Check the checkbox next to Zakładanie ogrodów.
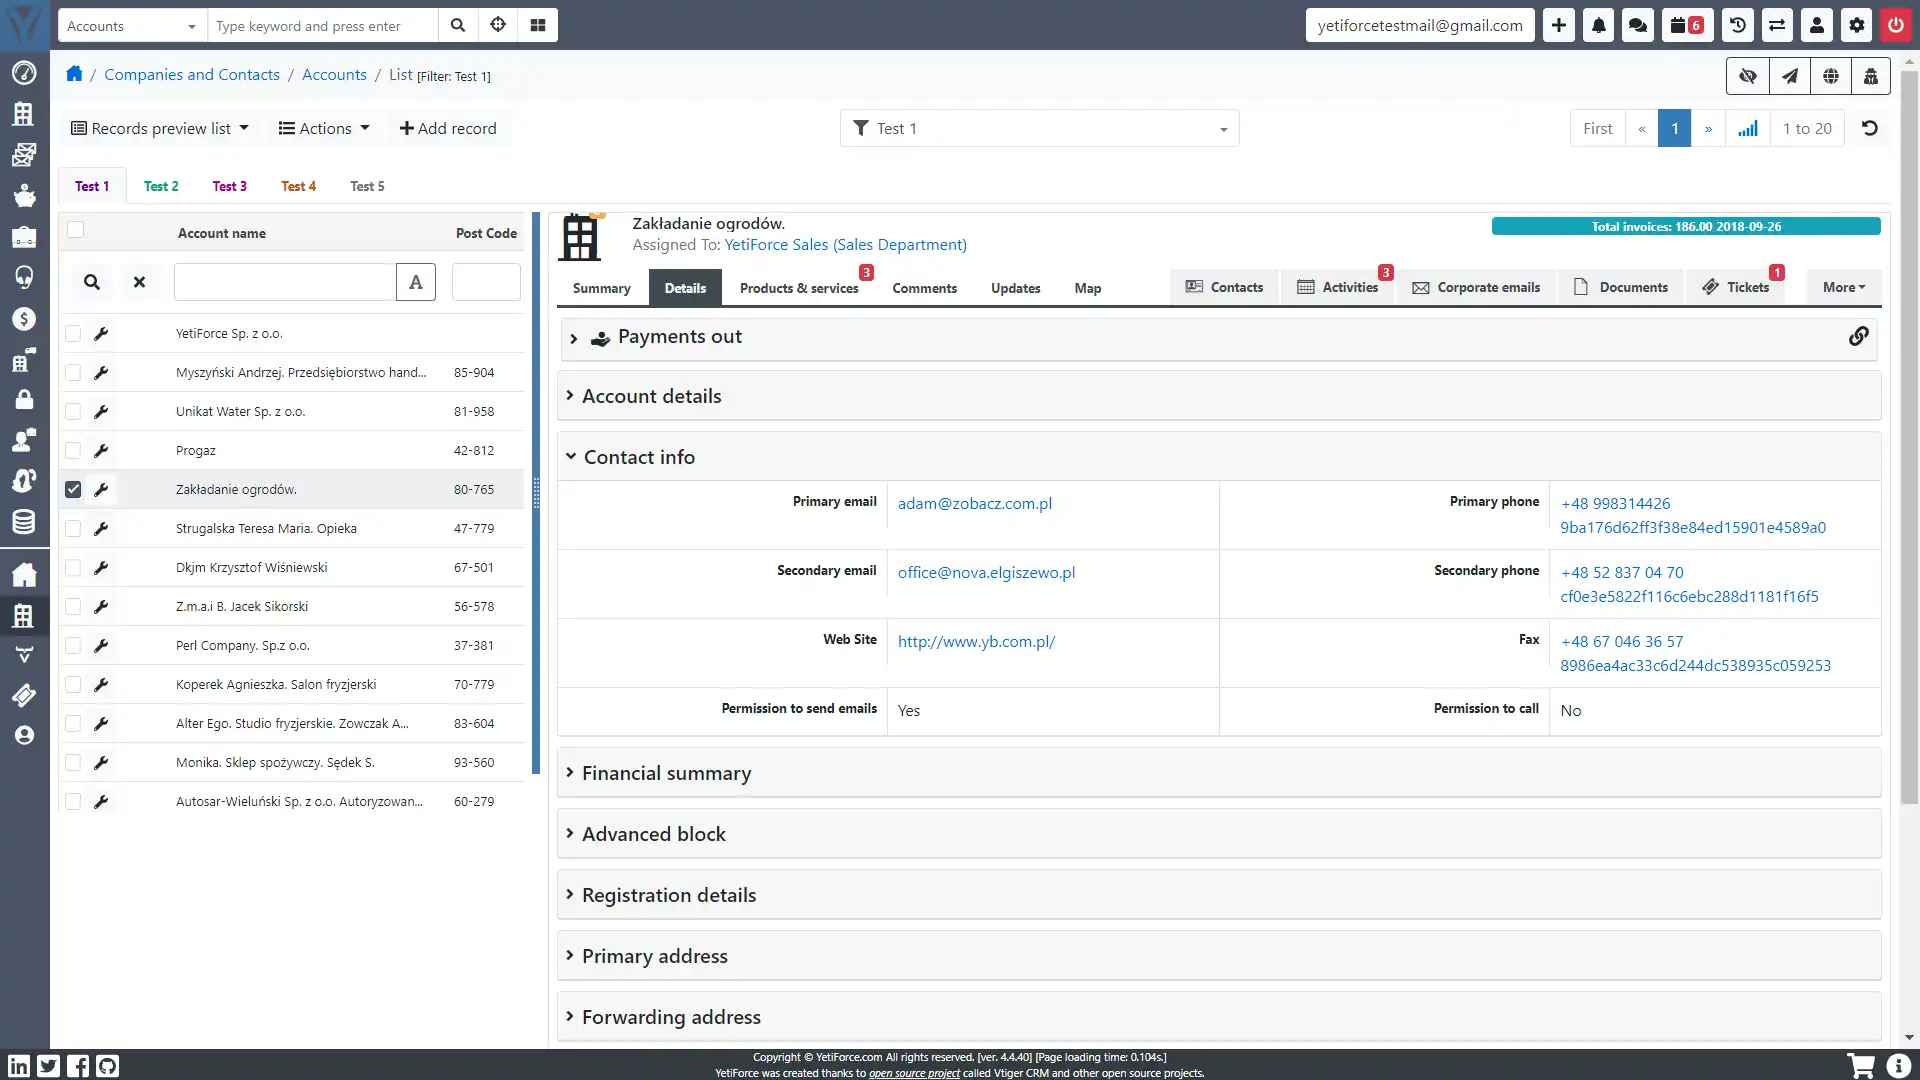This screenshot has width=1920, height=1080. tap(73, 489)
